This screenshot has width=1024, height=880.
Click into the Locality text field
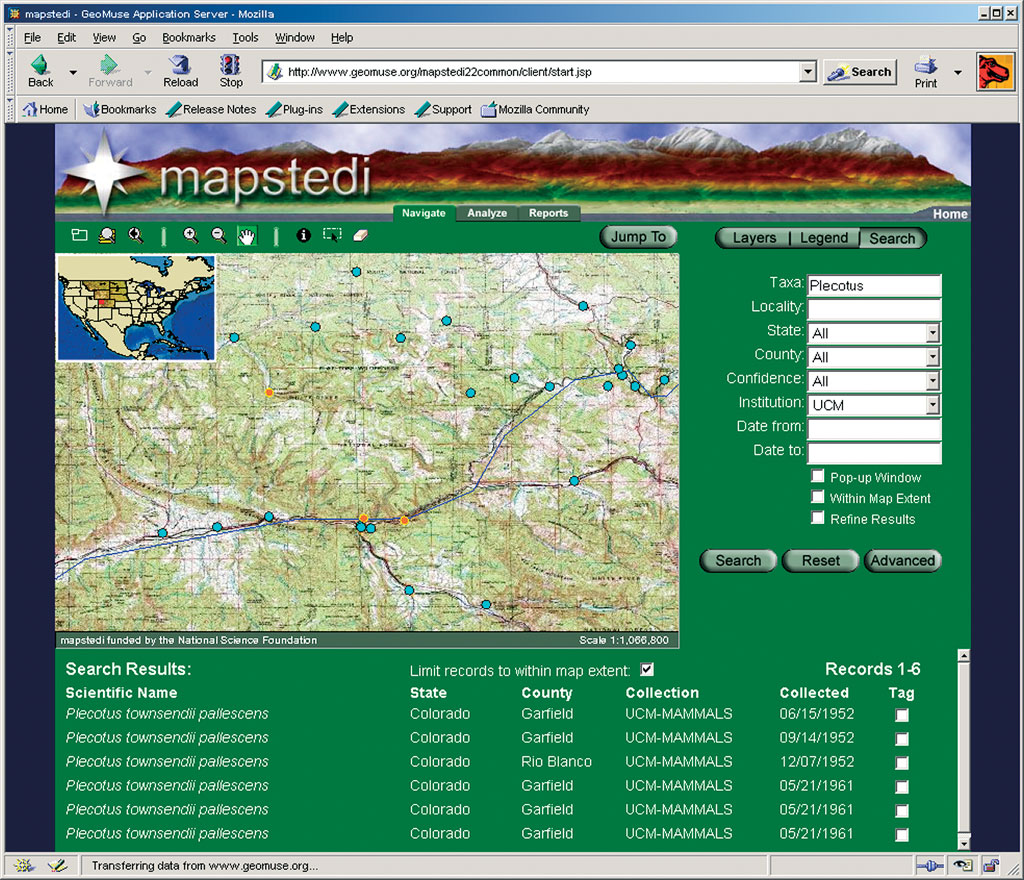pos(874,309)
